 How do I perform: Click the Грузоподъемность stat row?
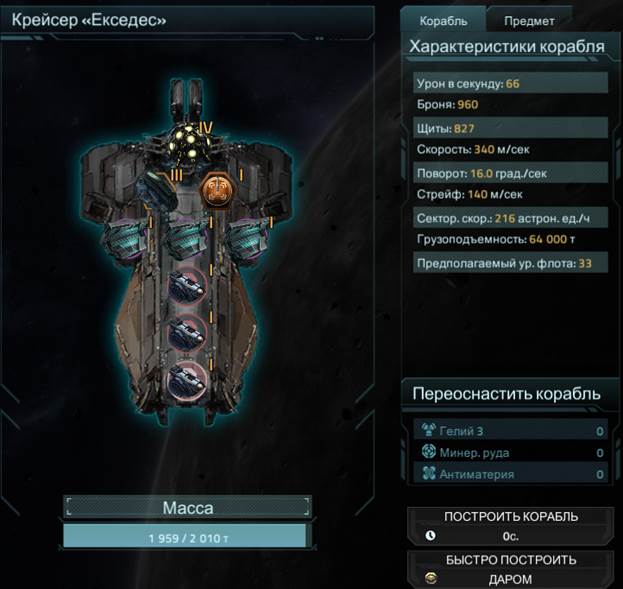point(510,239)
